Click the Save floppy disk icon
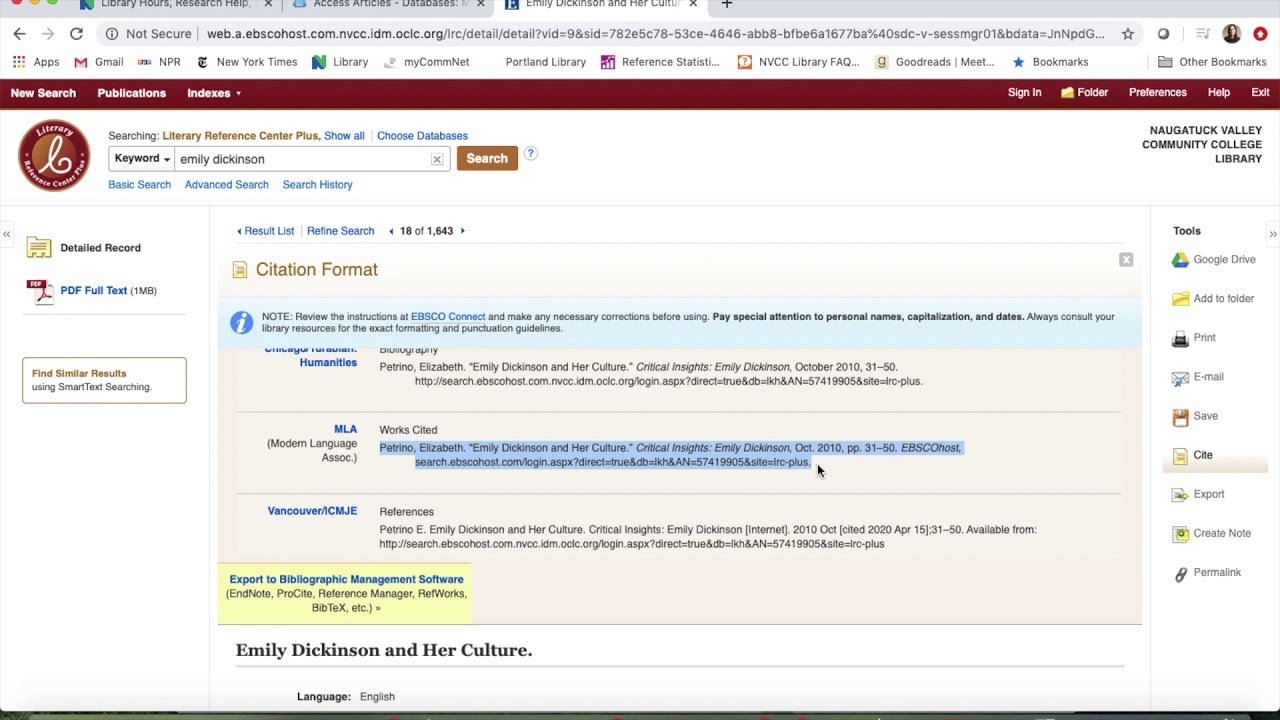 1180,416
